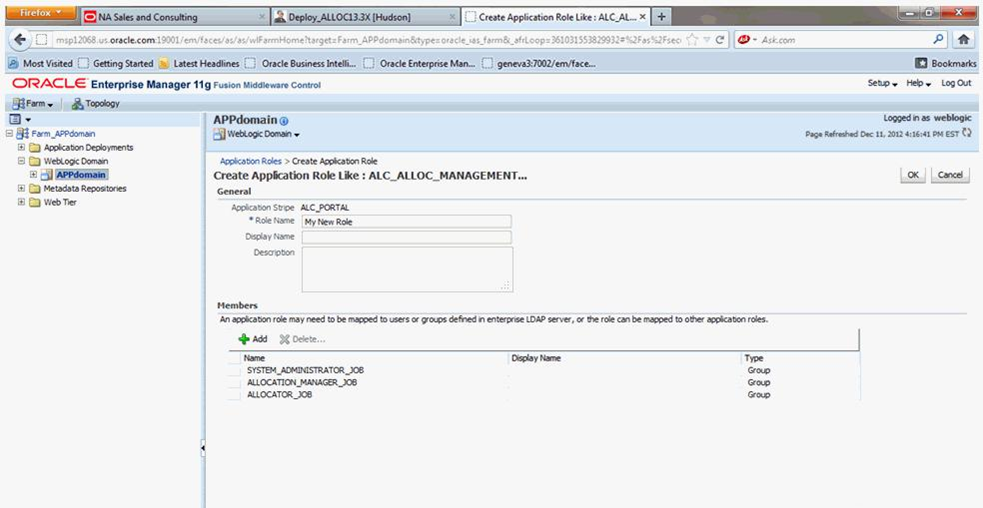983x508 pixels.
Task: Expand the Application Deployments tree node
Action: (21, 147)
